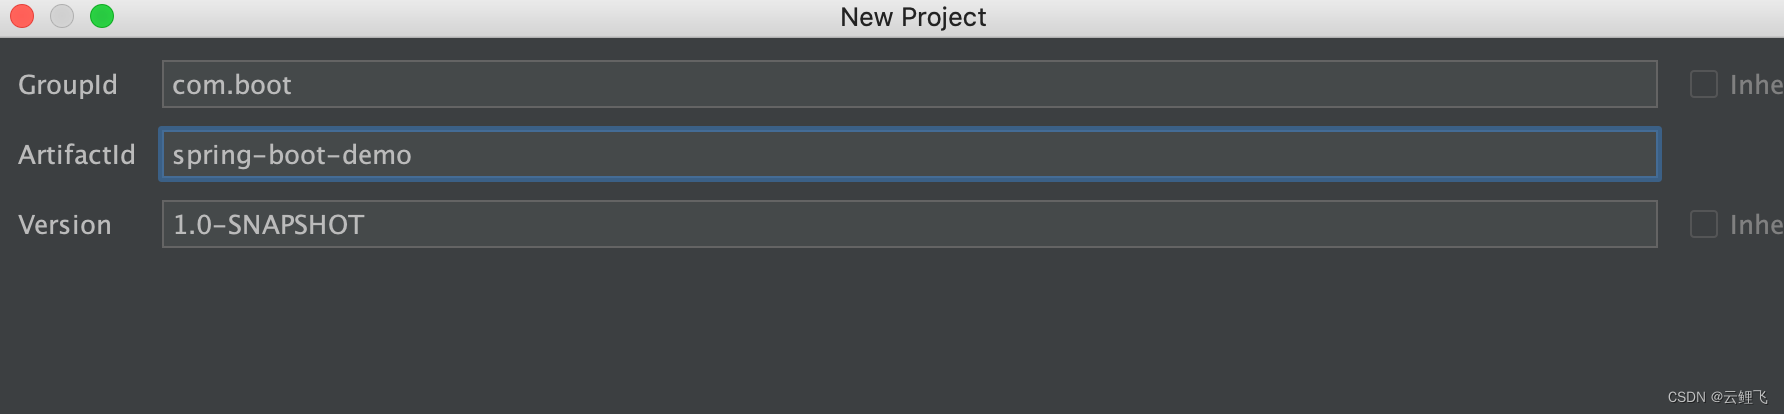Focus the GroupId input field
Screen dimensions: 1784x414
910,84
